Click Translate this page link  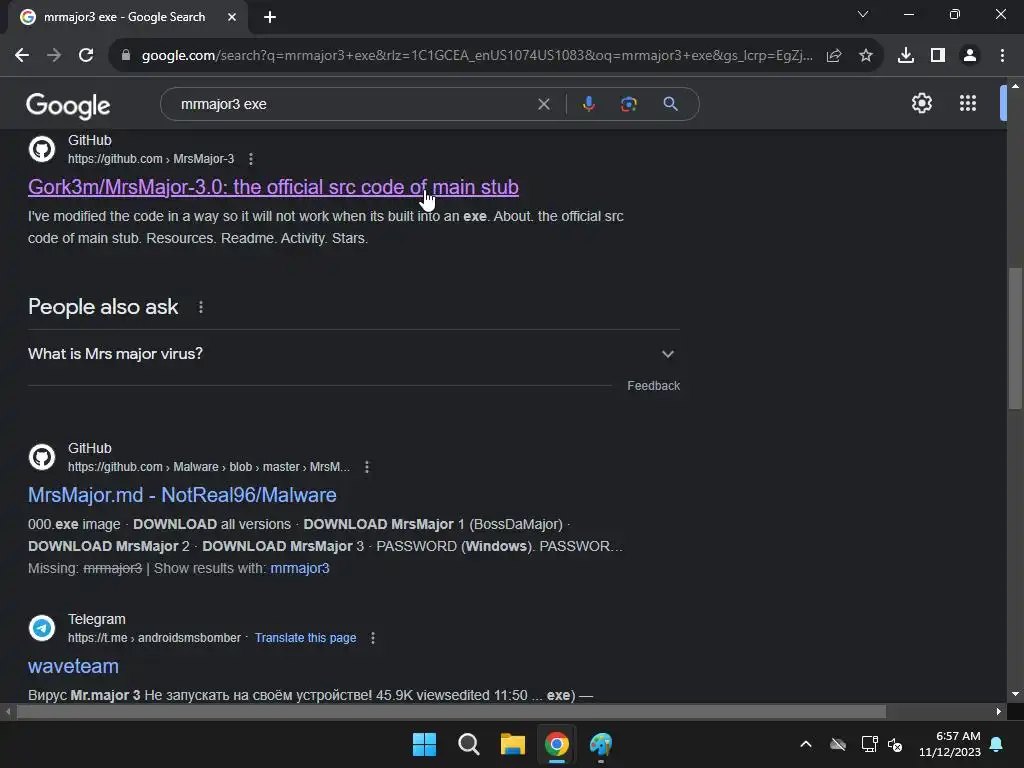(306, 638)
